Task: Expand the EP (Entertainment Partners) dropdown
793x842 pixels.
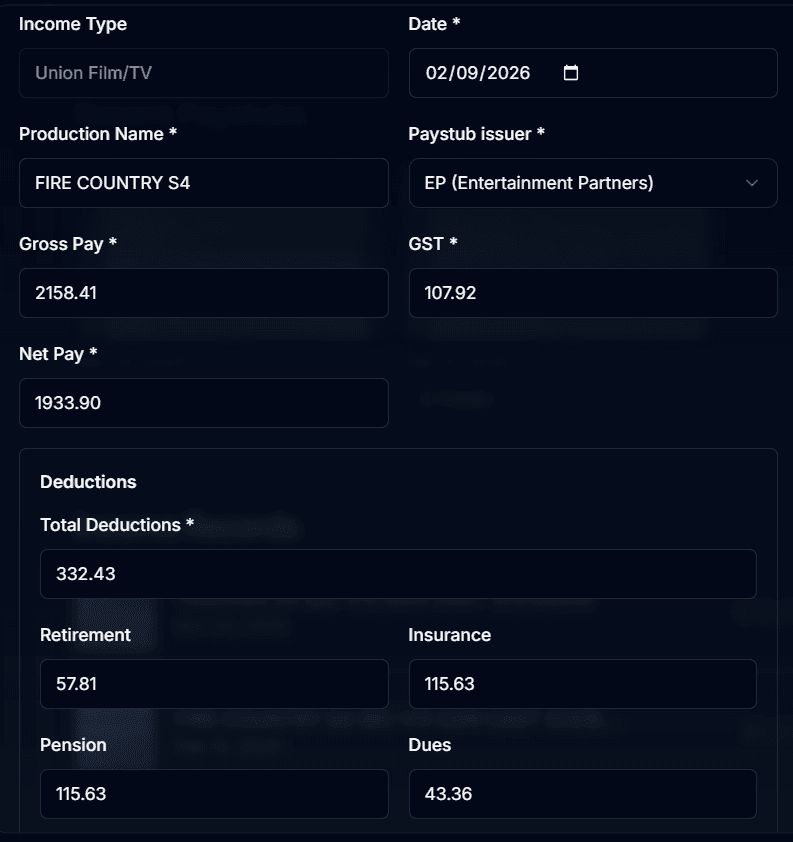Action: [593, 183]
